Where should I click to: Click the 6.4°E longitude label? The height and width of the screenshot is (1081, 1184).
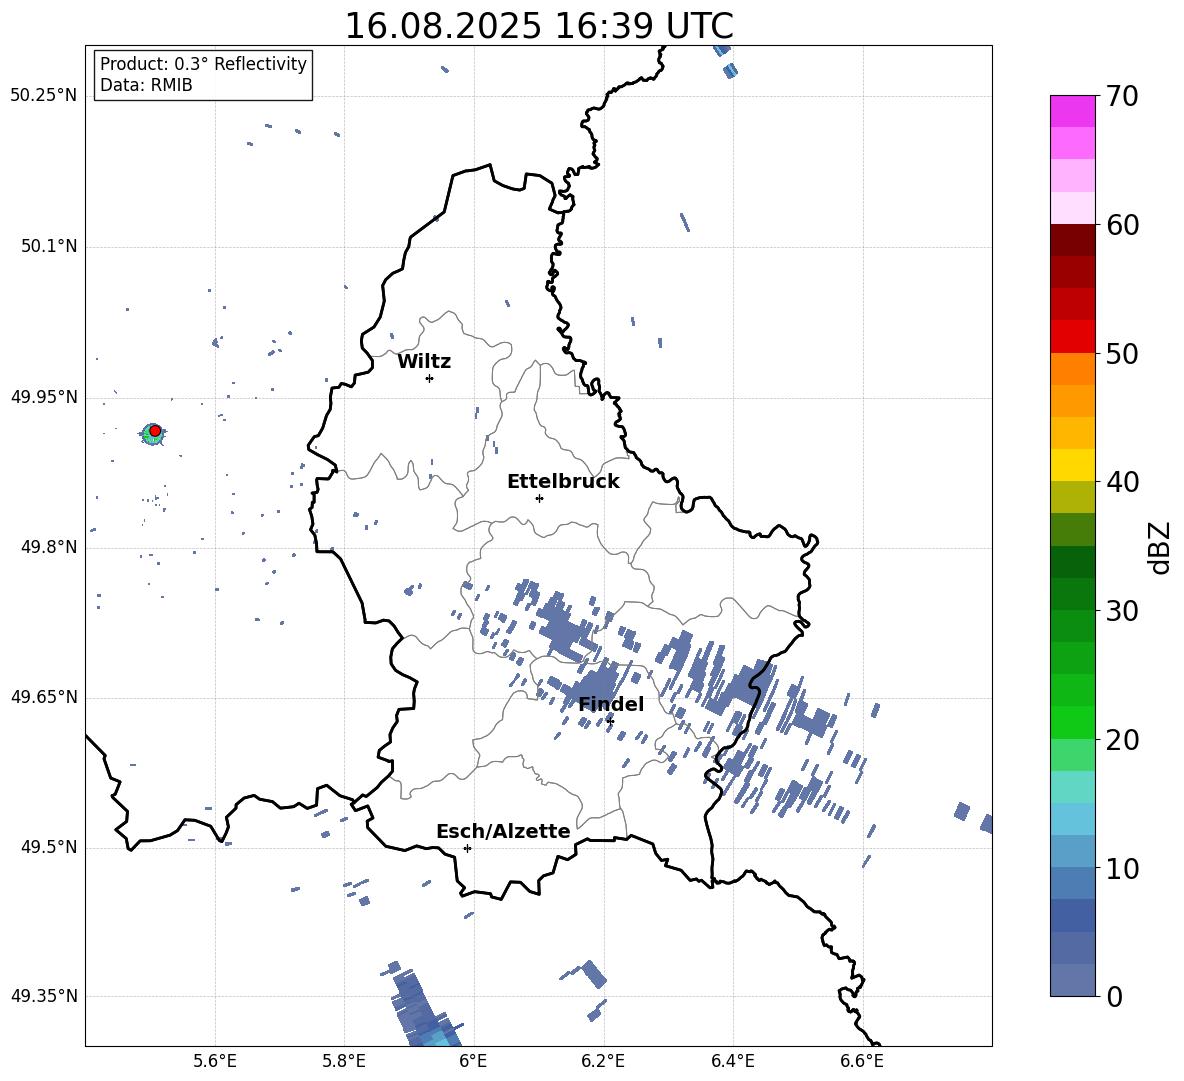(732, 1061)
